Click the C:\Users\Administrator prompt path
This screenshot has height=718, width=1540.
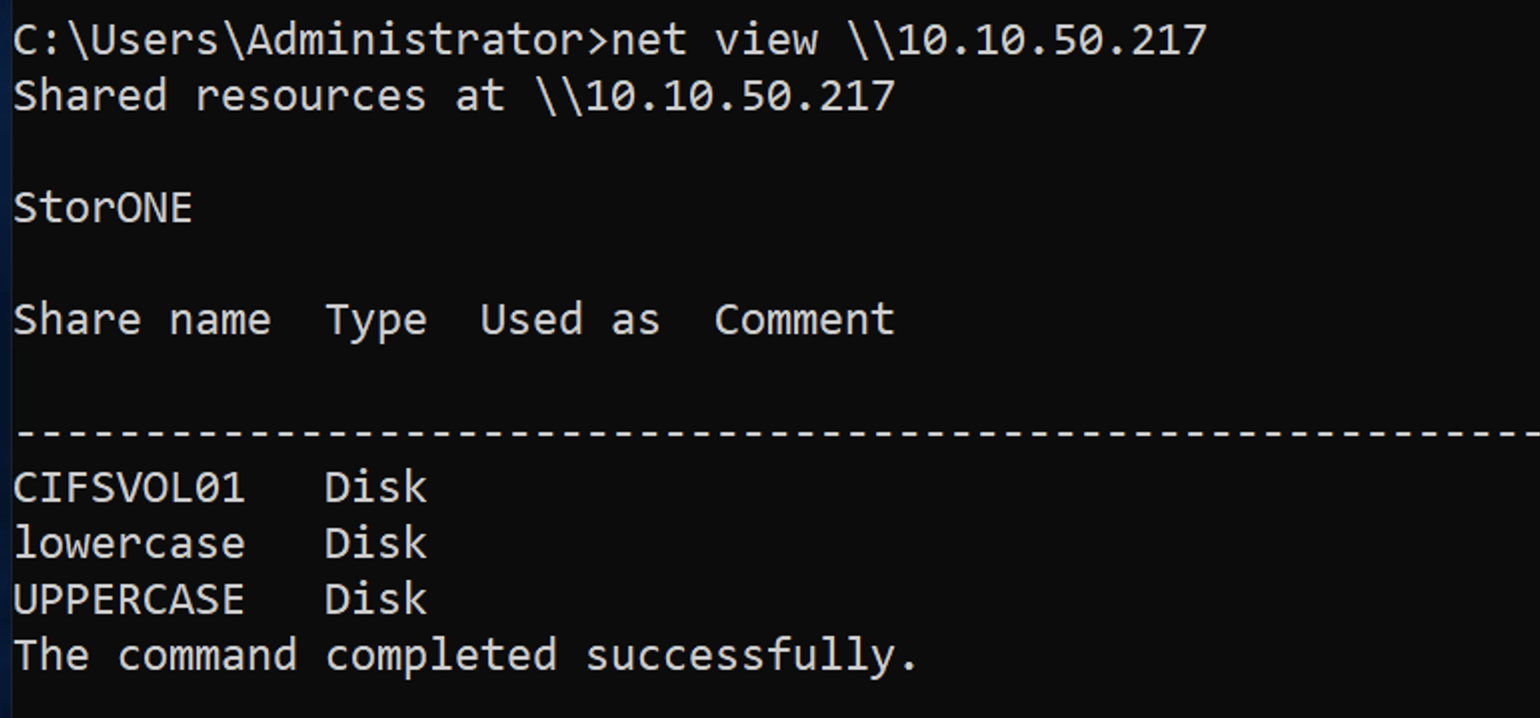pyautogui.click(x=299, y=40)
